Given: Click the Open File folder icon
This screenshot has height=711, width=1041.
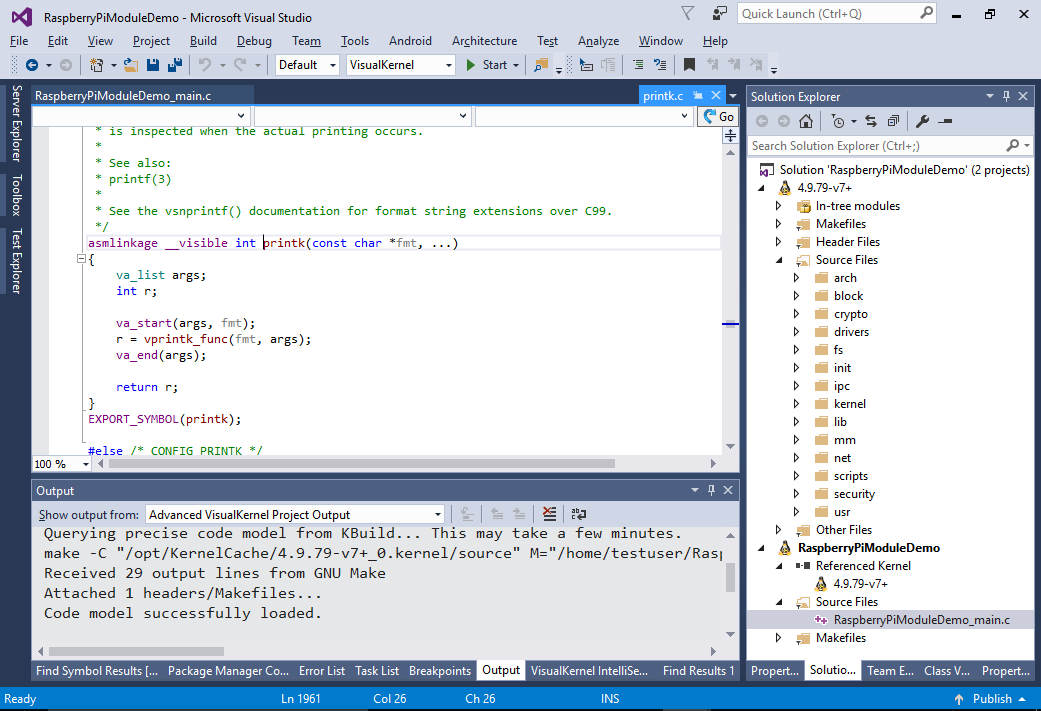Looking at the screenshot, I should 131,65.
